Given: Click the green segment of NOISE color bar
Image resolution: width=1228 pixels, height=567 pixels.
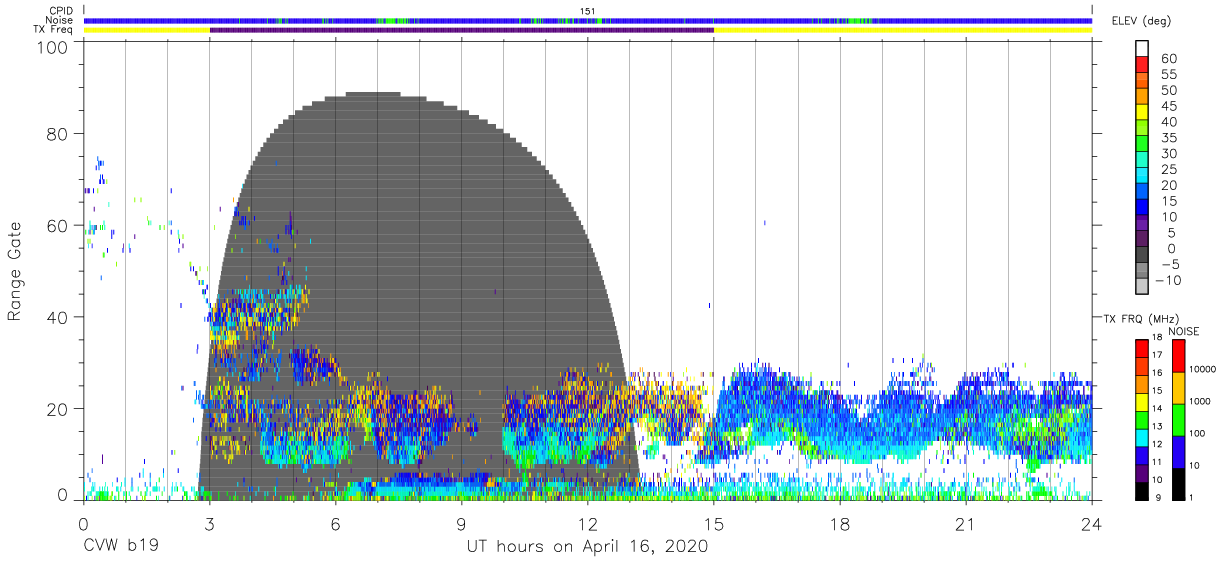Looking at the screenshot, I should [1178, 419].
